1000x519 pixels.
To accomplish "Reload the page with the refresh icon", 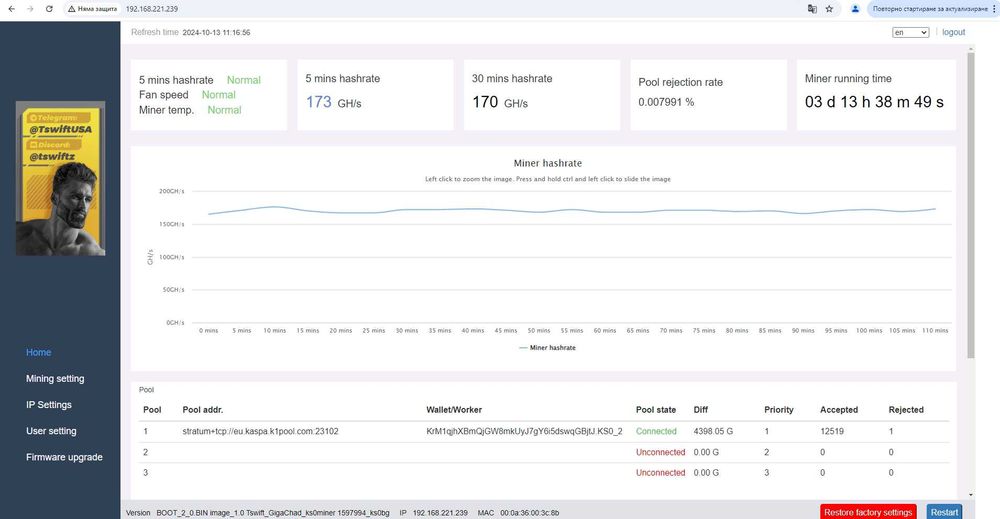I will (49, 9).
